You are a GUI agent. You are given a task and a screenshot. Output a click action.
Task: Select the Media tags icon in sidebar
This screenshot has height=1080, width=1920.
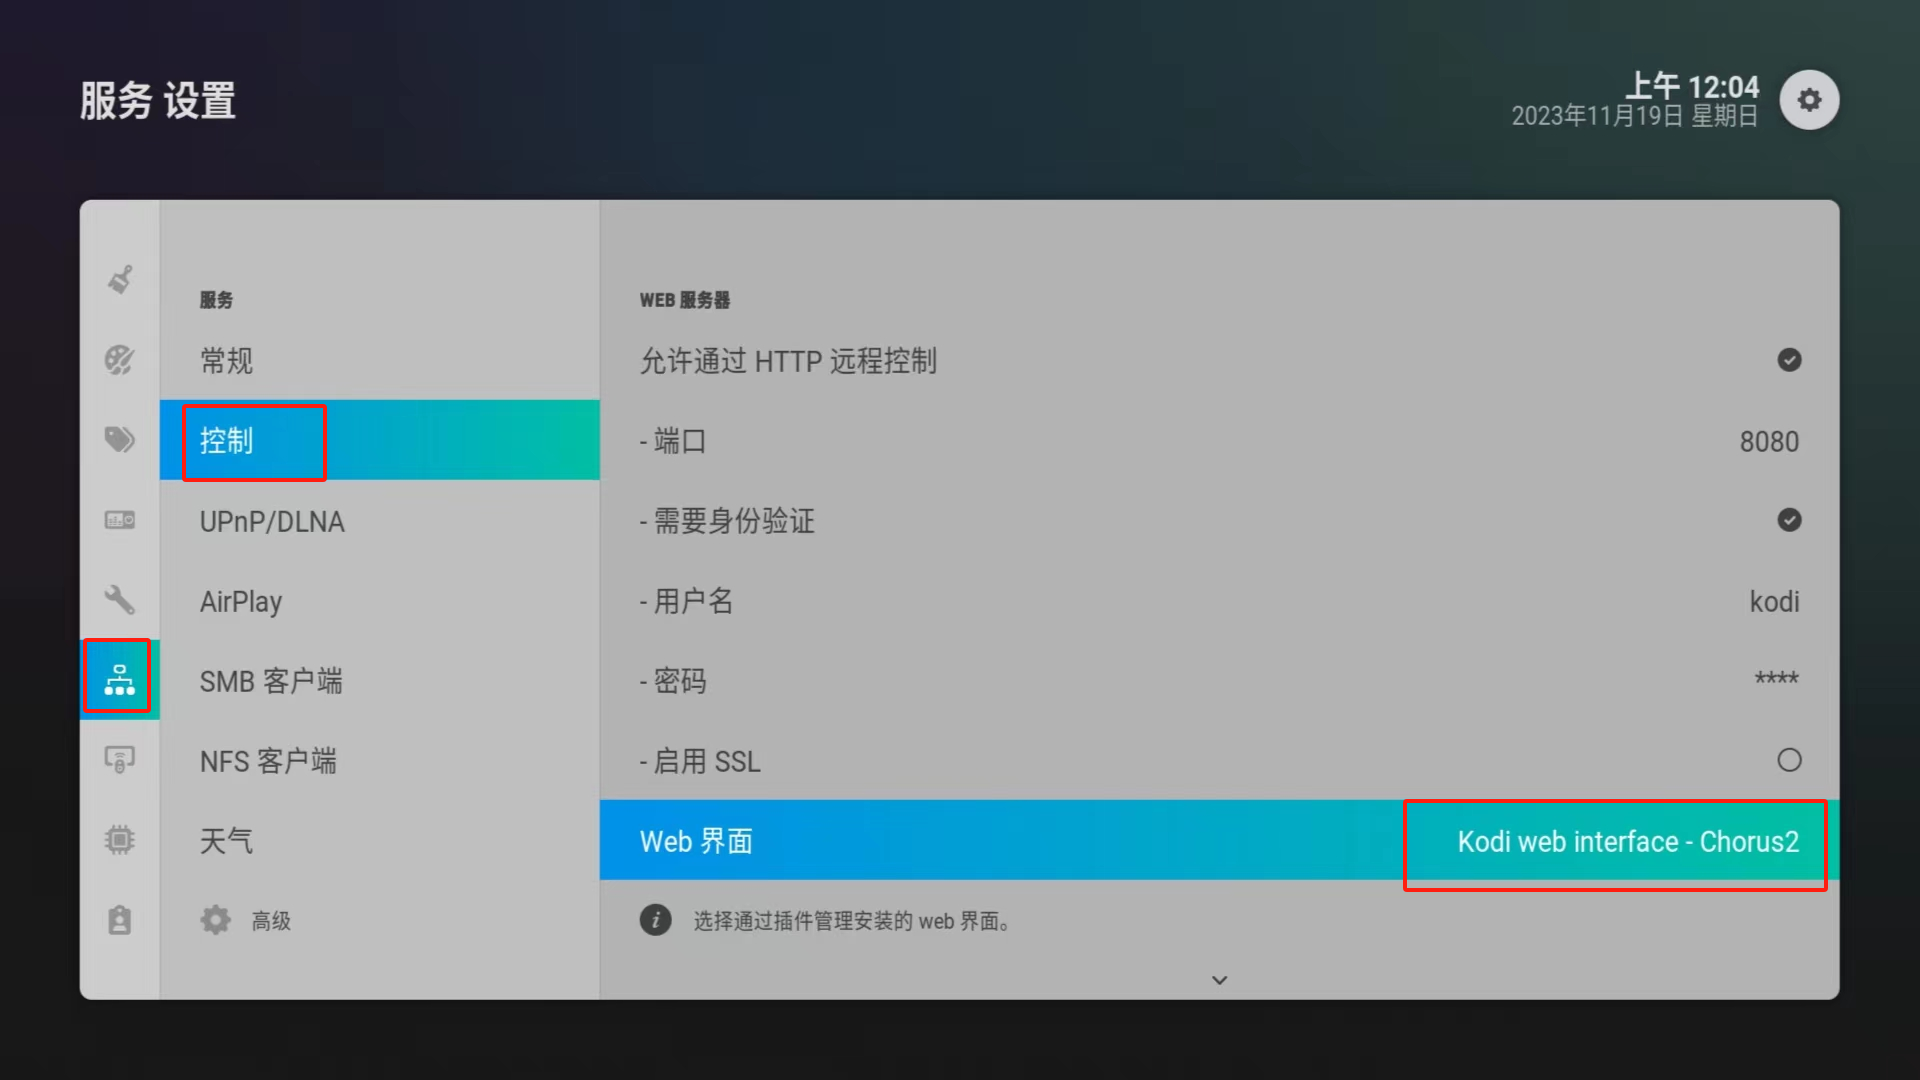click(120, 440)
